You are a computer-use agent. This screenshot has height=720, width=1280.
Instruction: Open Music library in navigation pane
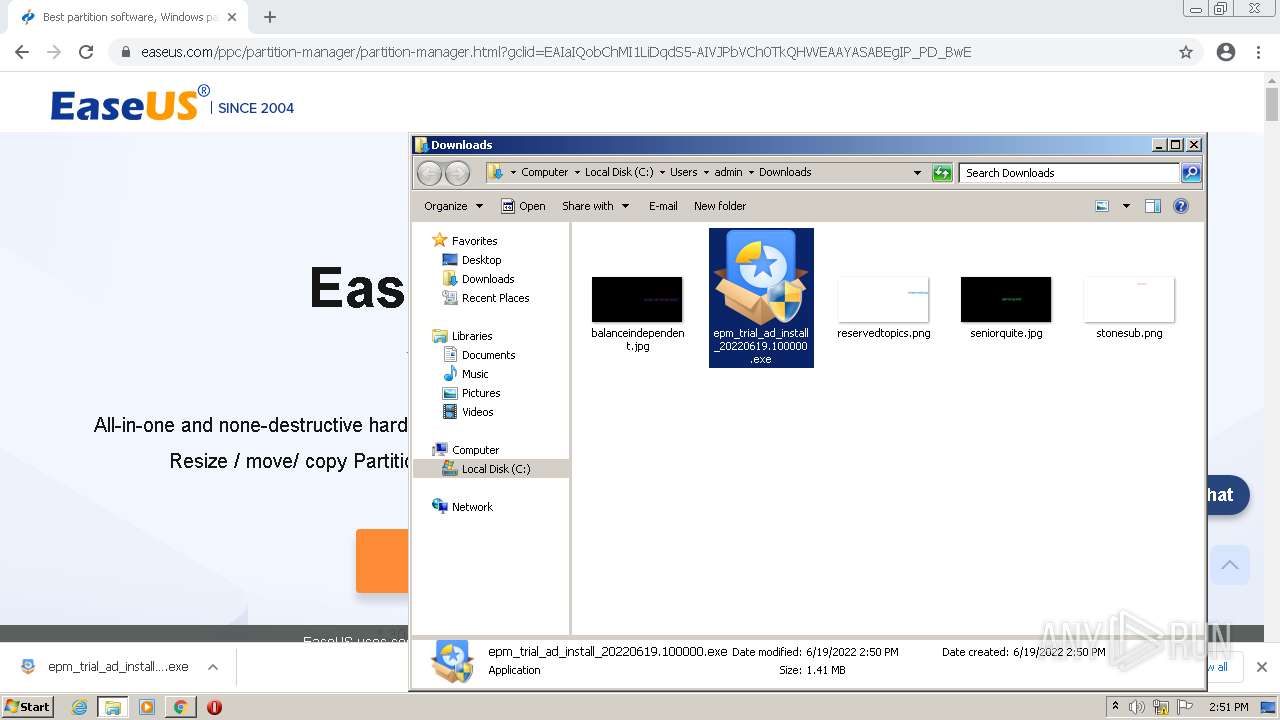[x=475, y=374]
